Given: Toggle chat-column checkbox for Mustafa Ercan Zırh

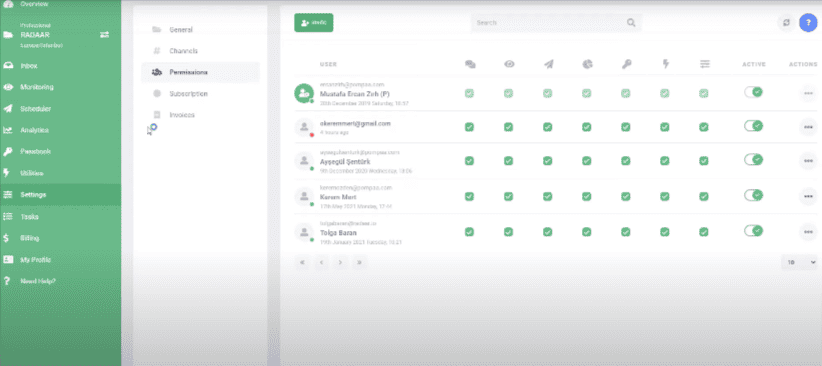Looking at the screenshot, I should [x=469, y=93].
